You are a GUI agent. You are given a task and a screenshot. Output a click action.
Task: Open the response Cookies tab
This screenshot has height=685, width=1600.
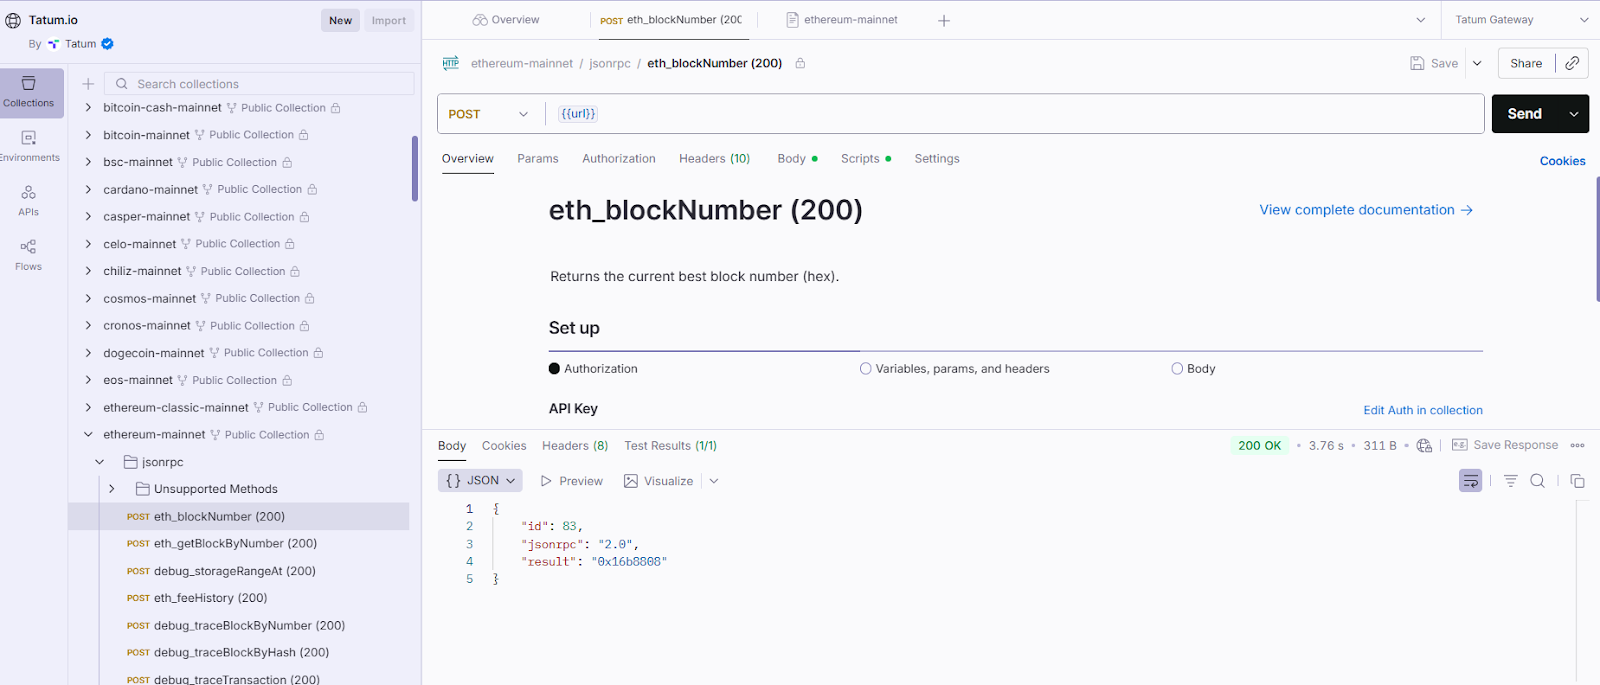504,446
